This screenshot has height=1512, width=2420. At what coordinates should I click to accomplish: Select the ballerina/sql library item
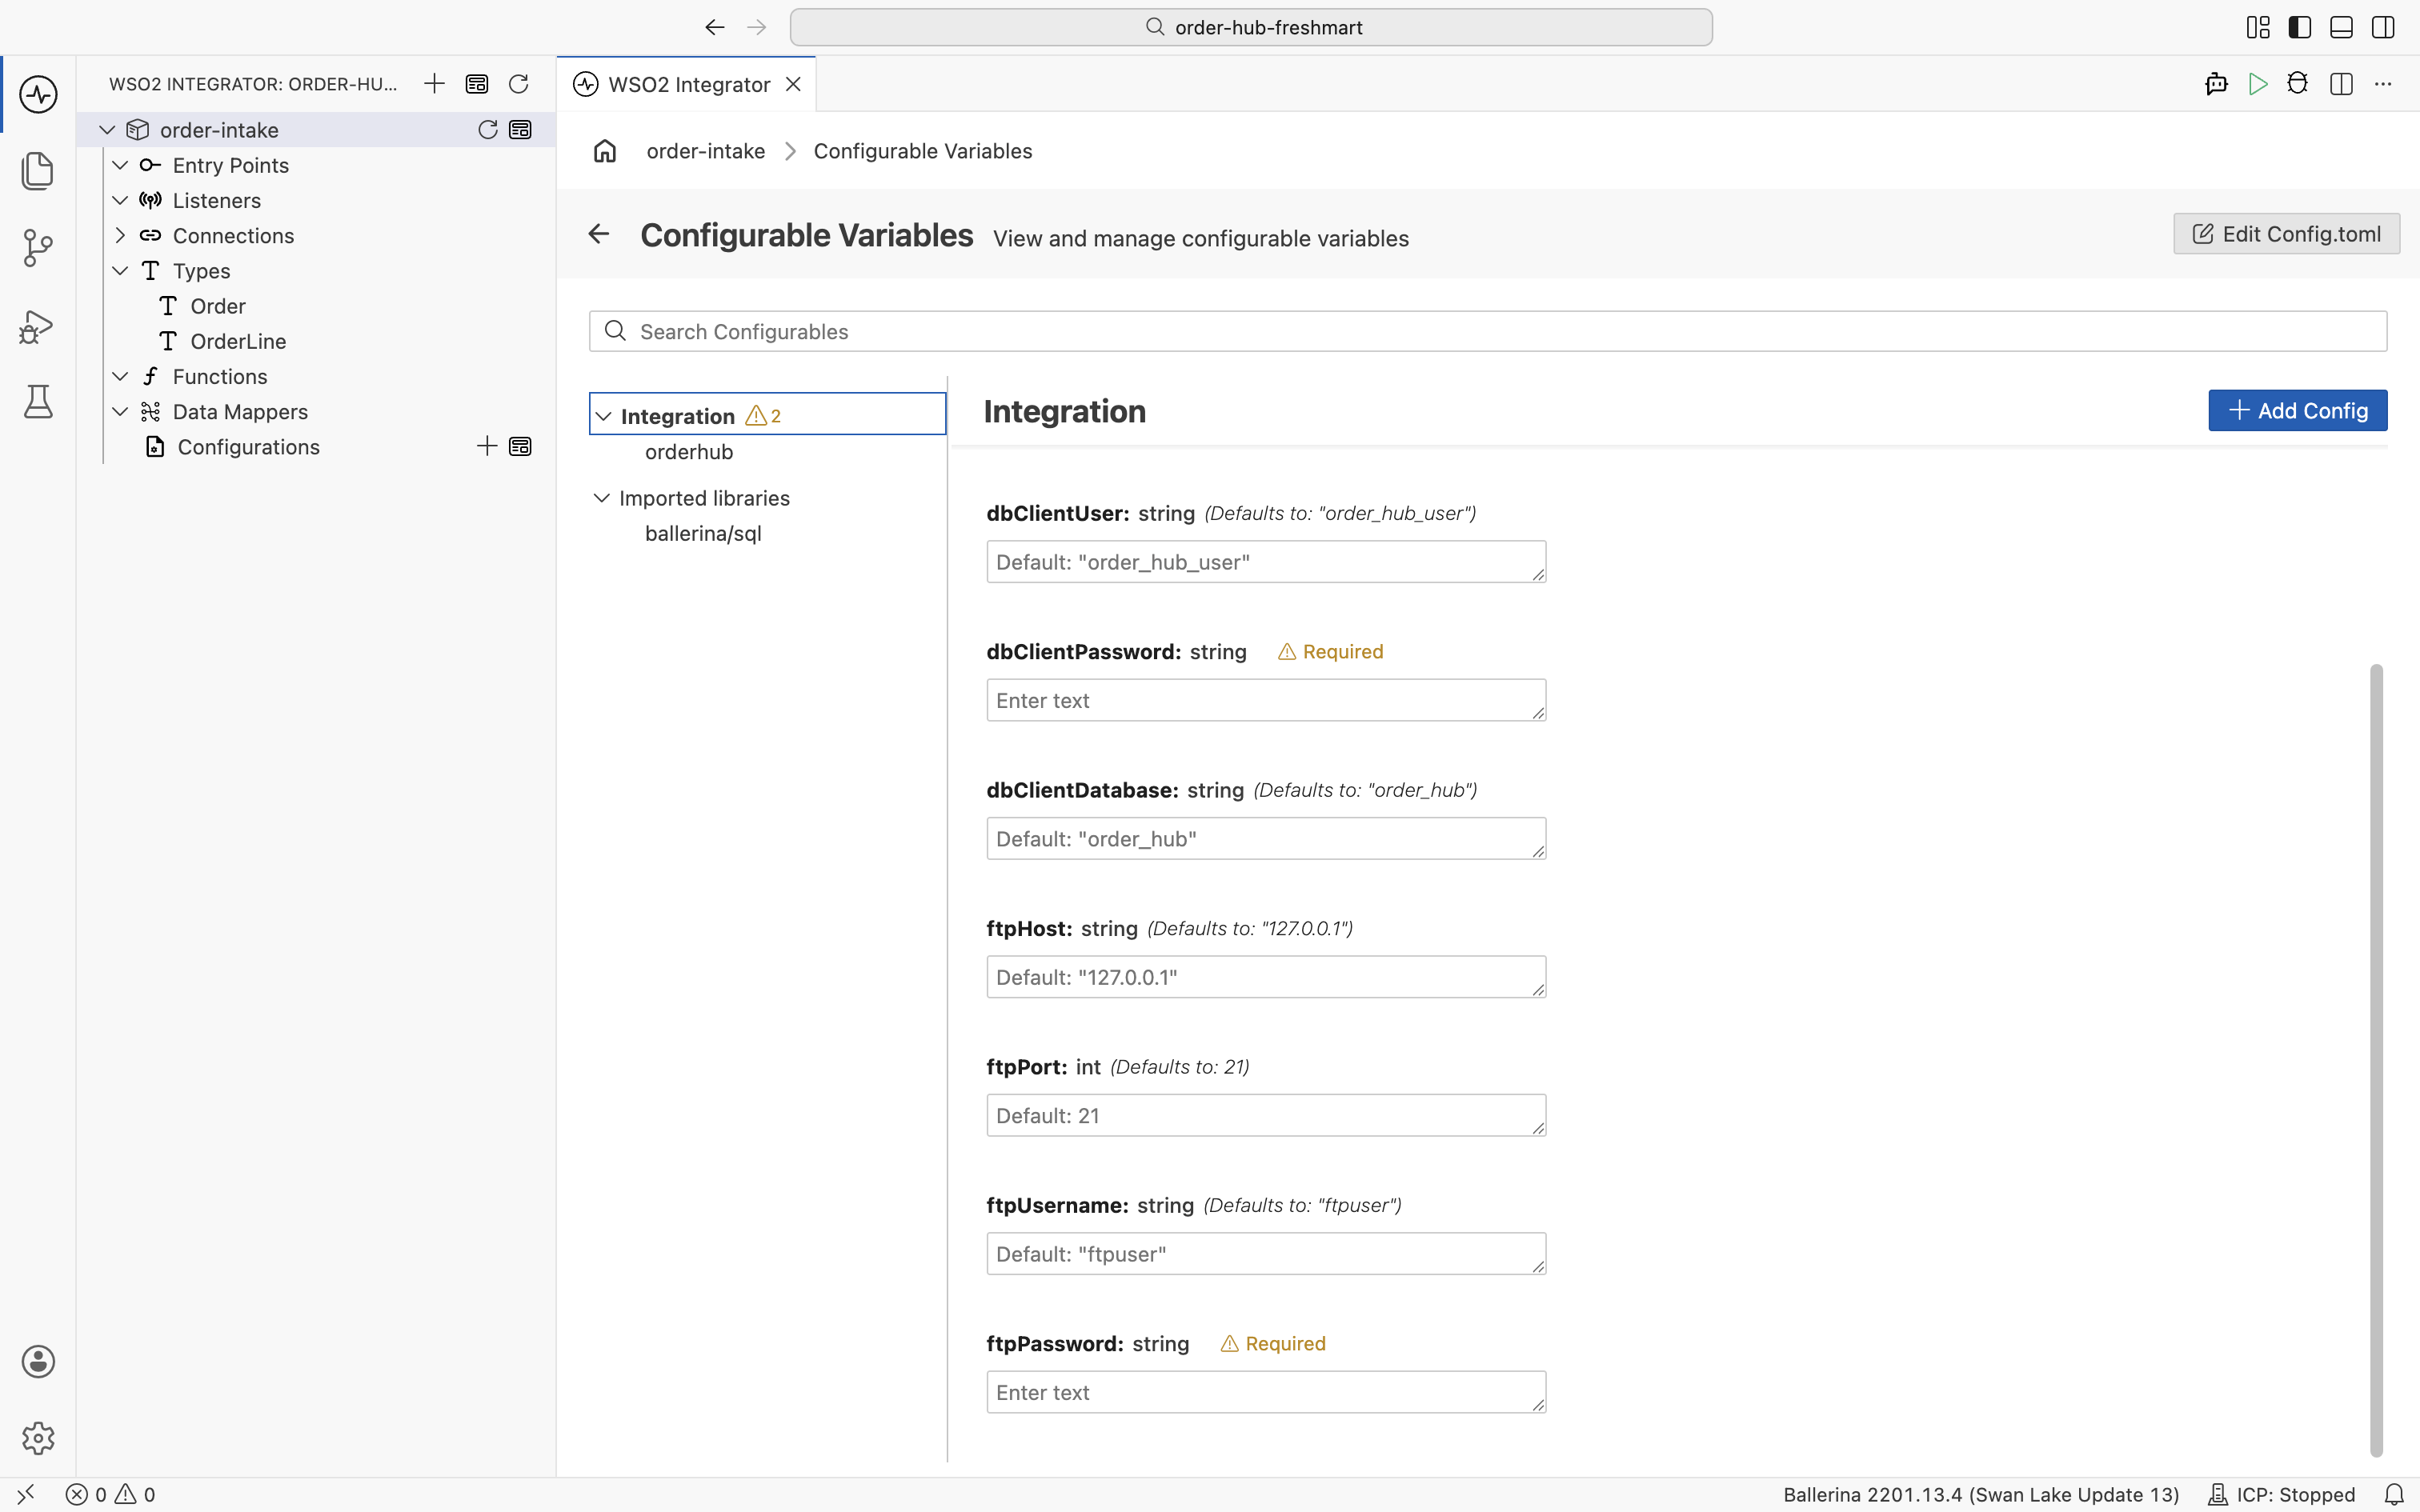click(x=703, y=533)
